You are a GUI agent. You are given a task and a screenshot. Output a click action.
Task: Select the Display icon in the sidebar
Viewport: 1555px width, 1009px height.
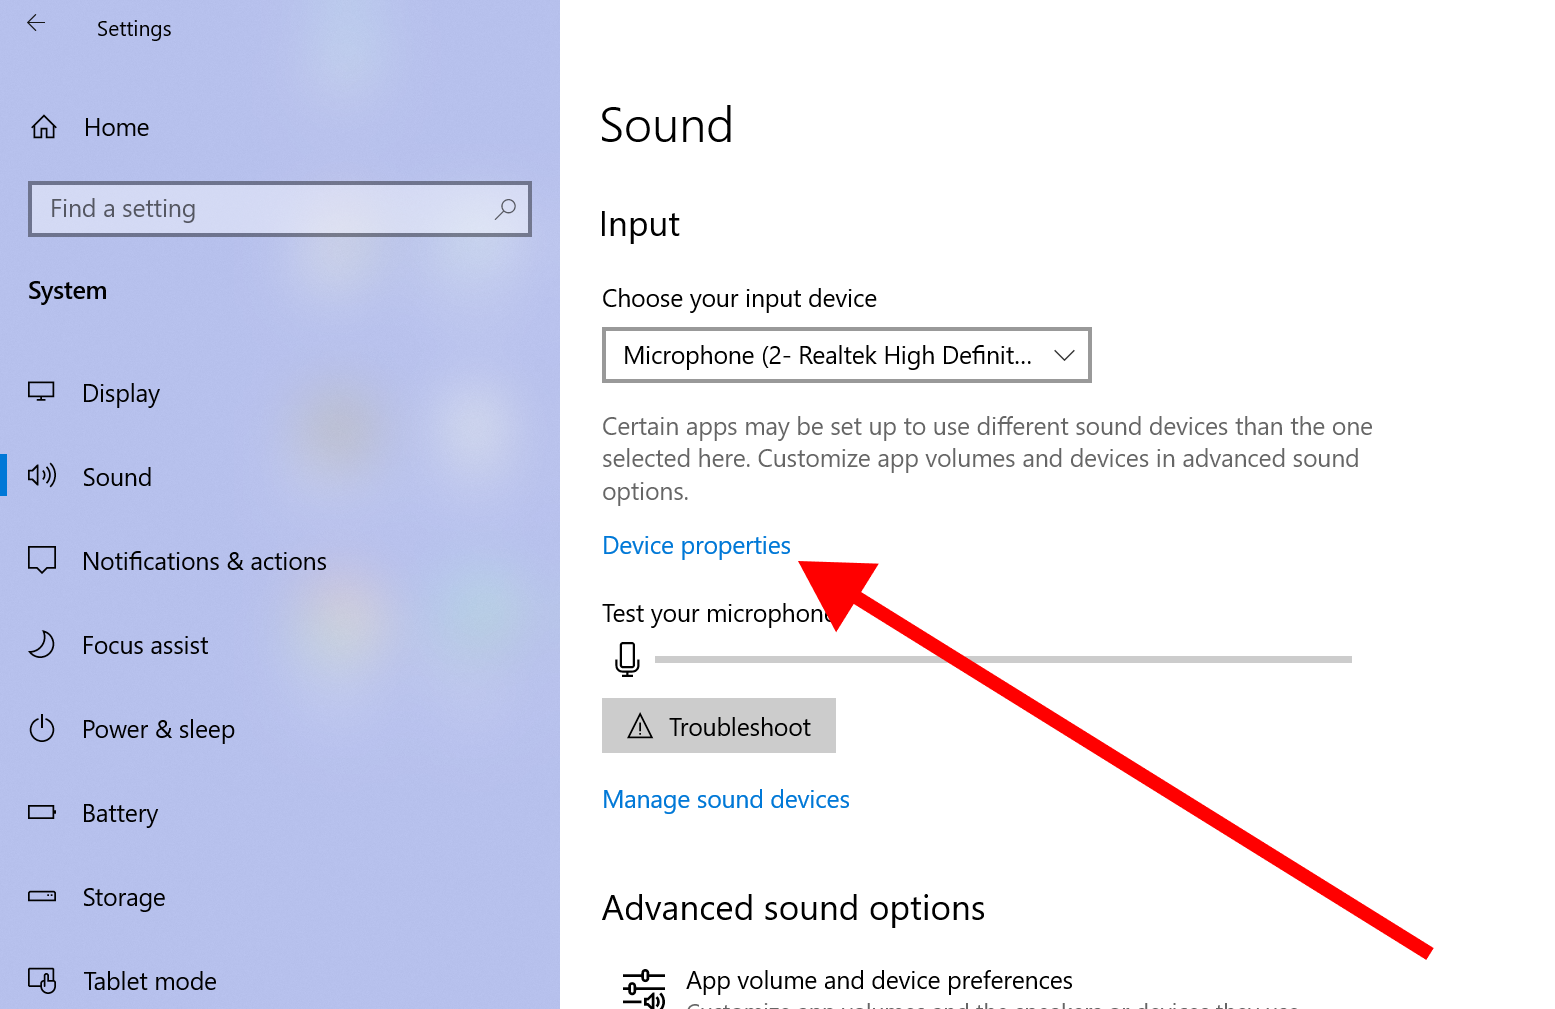[x=41, y=392]
